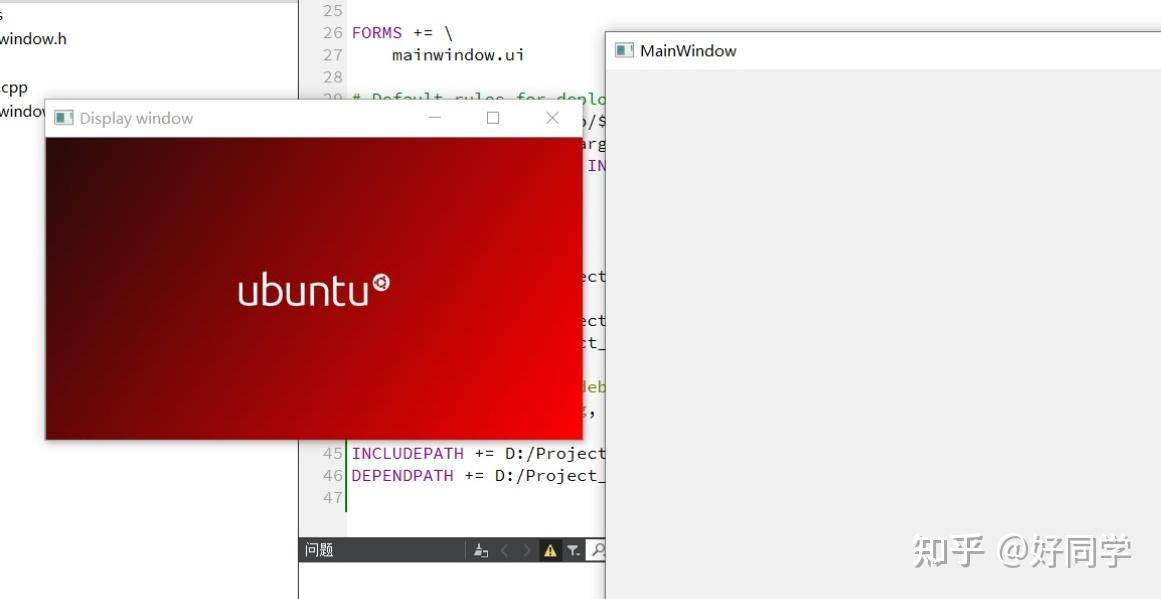Click 'FORMS += \' on line 26
Screen dimensions: 1161x599
point(402,33)
